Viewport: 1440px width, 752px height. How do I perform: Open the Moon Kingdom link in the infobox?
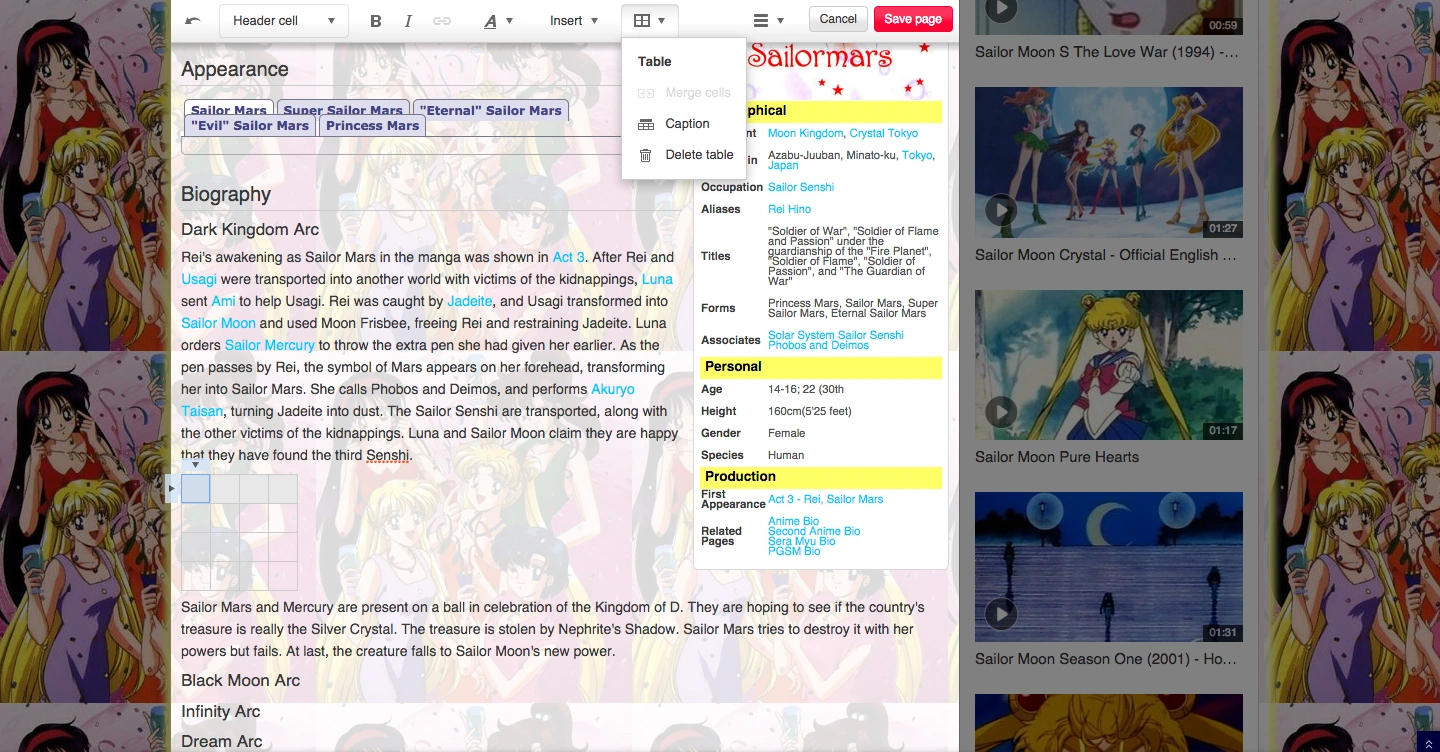(806, 133)
